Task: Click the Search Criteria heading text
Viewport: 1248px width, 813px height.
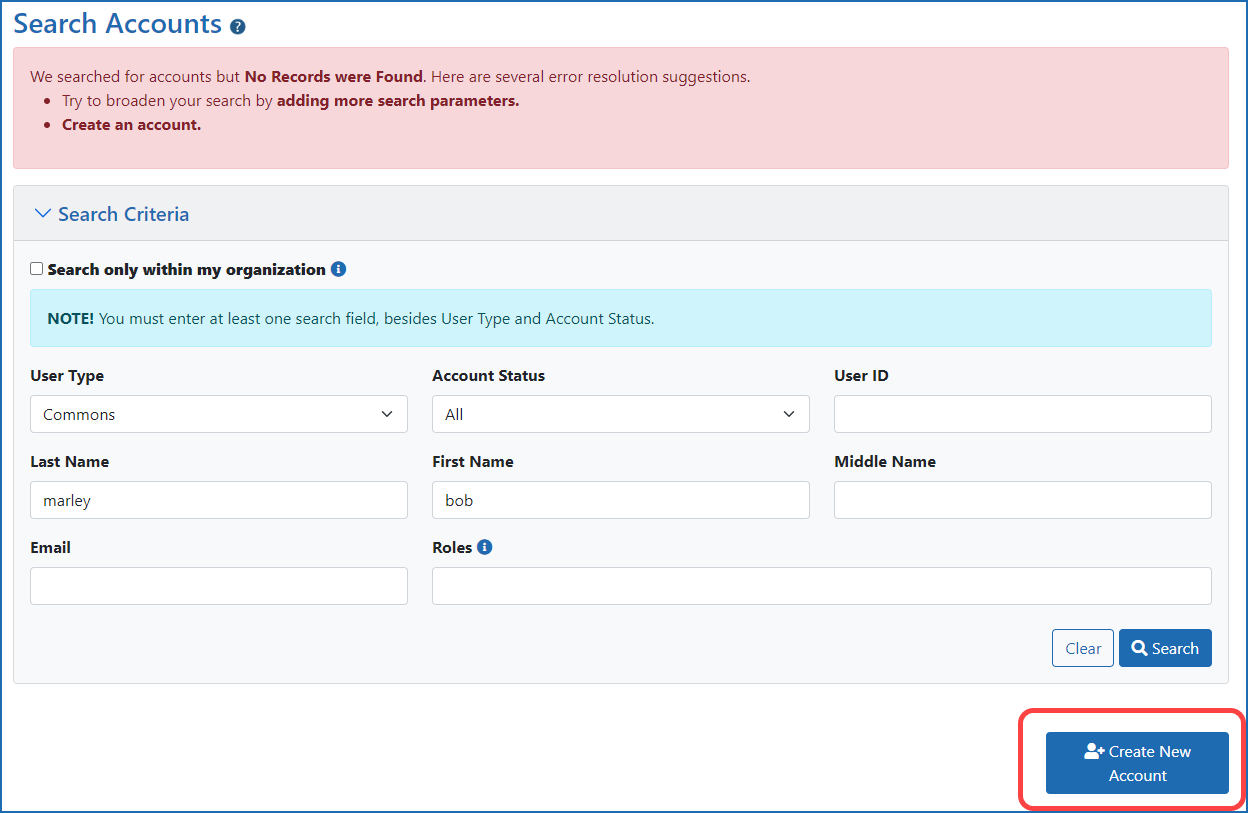Action: 123,214
